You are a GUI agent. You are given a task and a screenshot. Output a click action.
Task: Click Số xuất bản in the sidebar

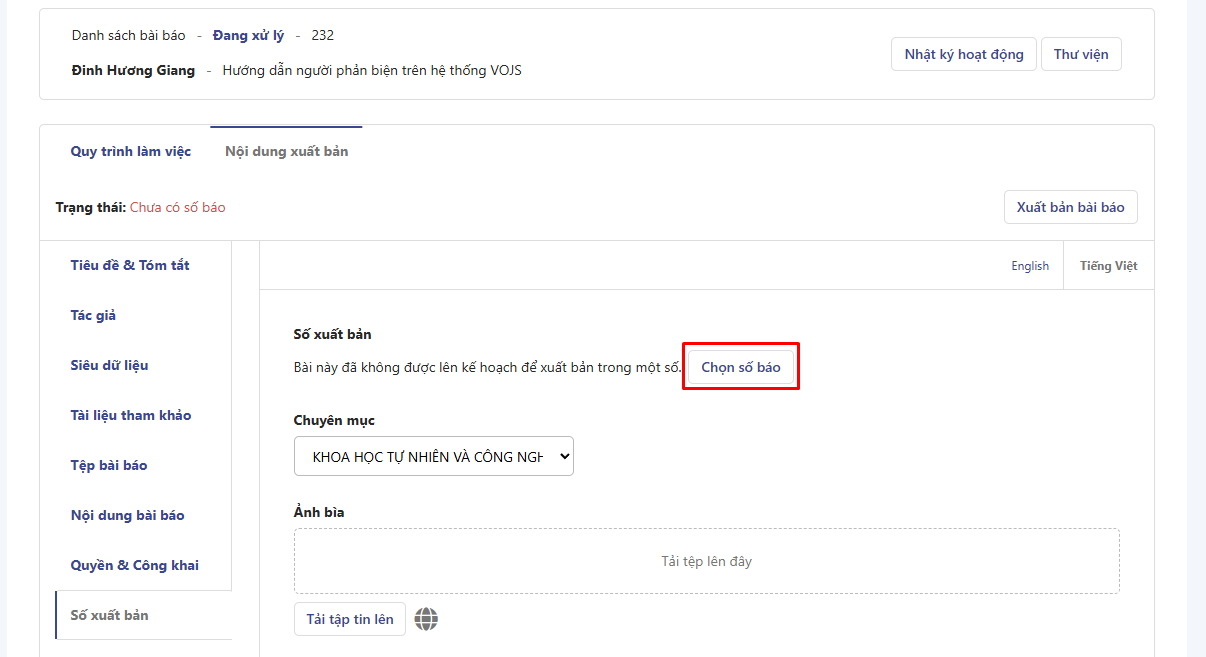(x=109, y=615)
